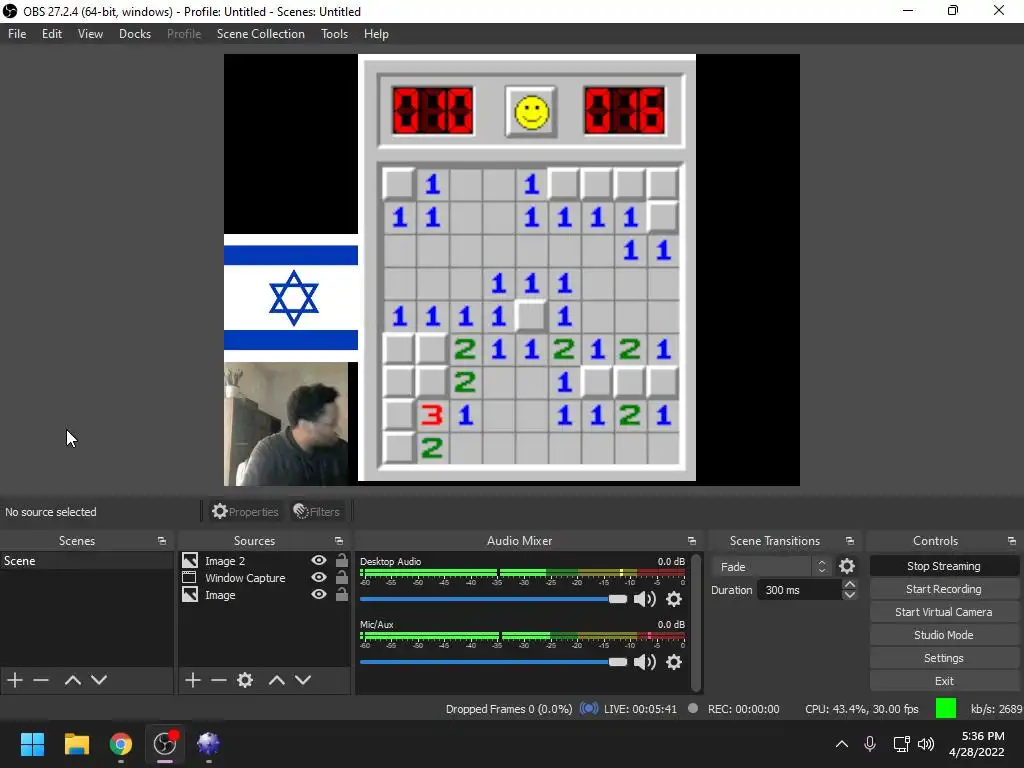
Task: Click the Duration 300 ms field
Action: point(799,590)
